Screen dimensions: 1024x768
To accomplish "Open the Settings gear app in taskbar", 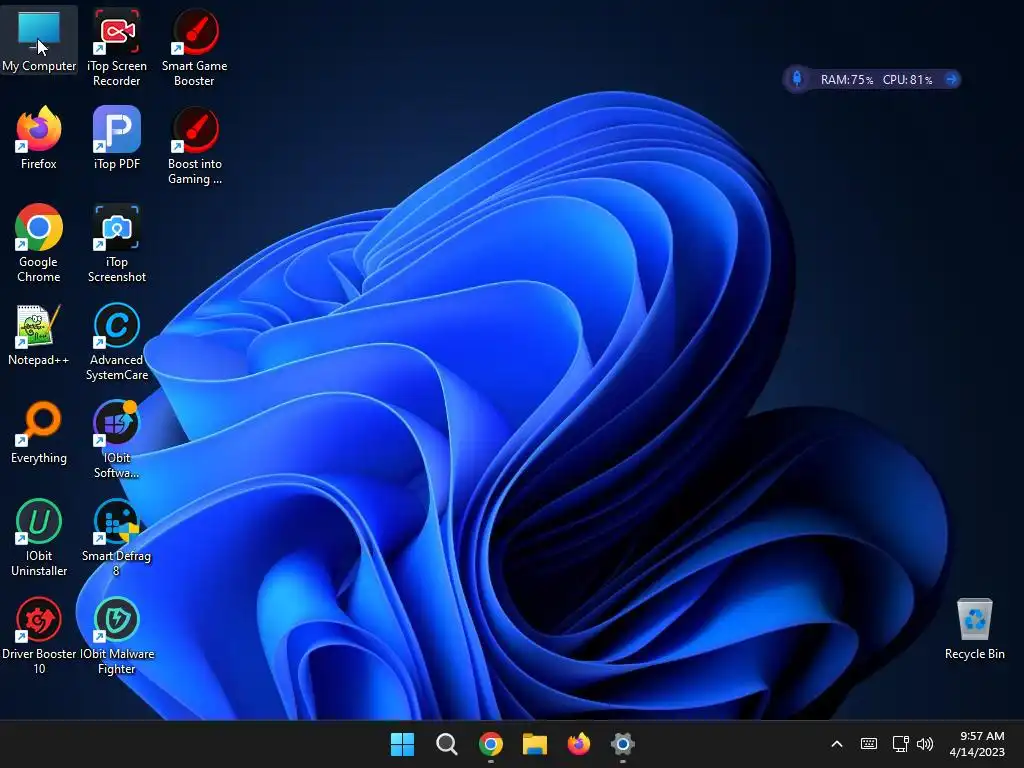I will click(x=622, y=744).
